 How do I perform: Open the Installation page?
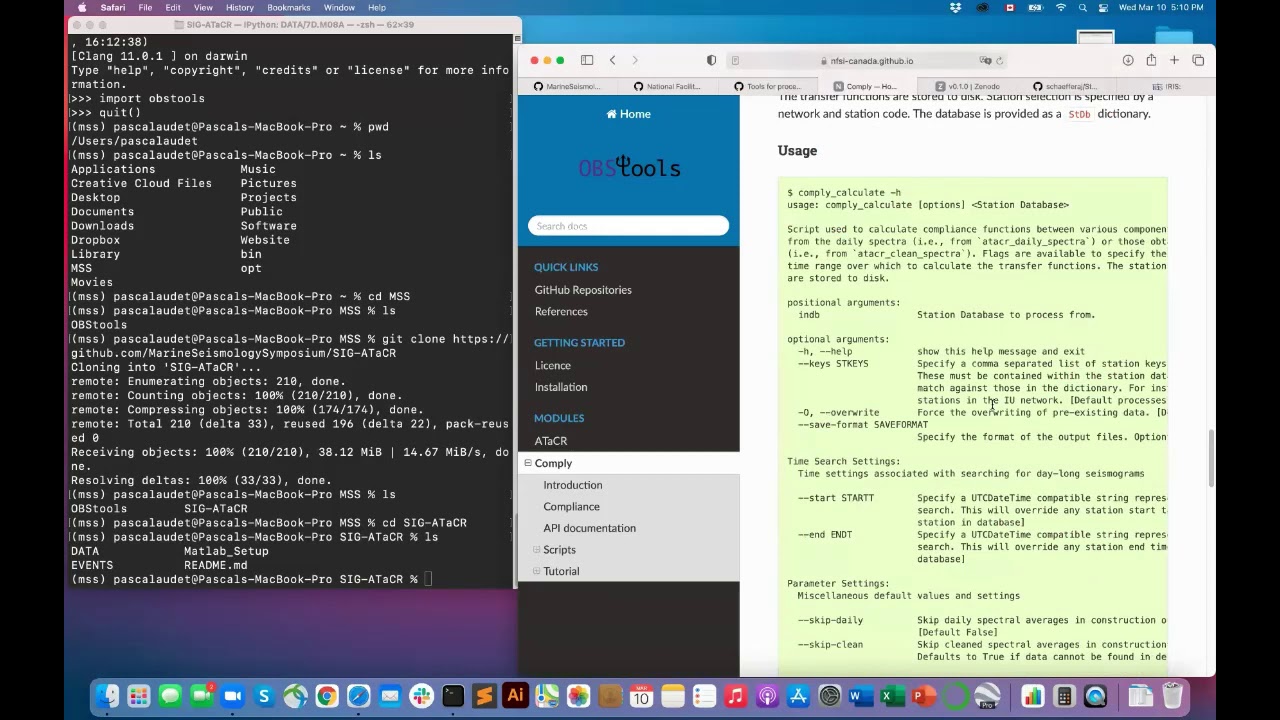coord(560,387)
